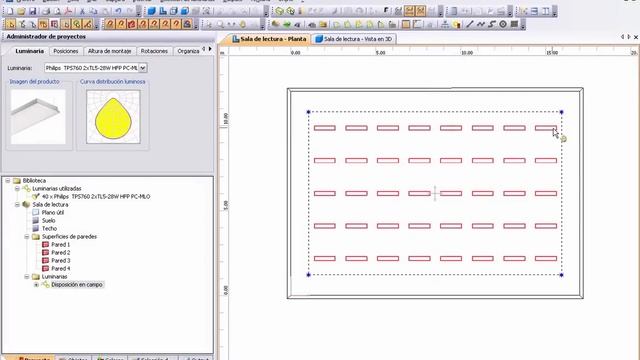Screen dimensions: 640x360
Task: Click the New project icon
Action: [10, 11]
